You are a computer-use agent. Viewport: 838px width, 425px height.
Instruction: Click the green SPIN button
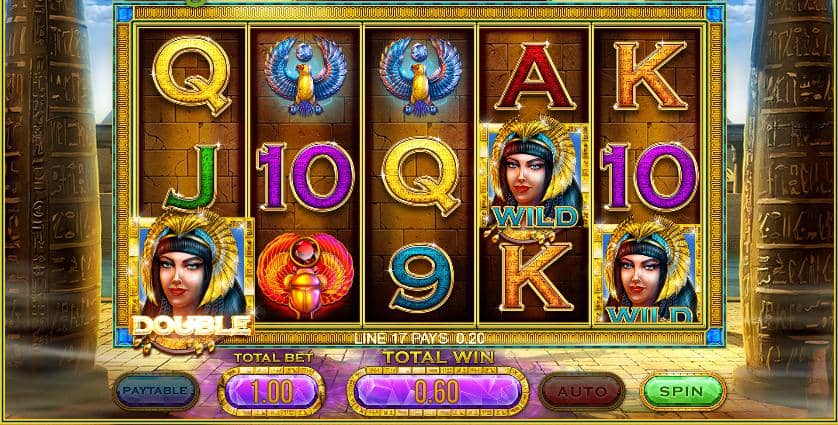tap(682, 391)
